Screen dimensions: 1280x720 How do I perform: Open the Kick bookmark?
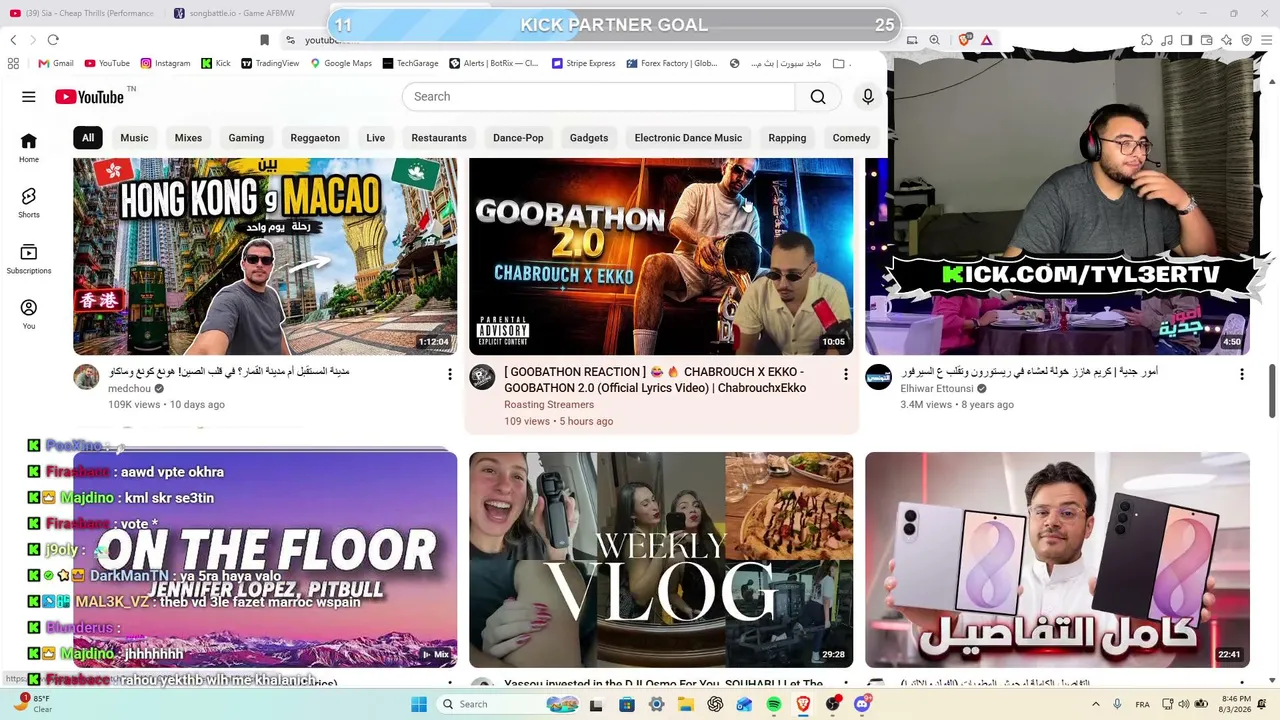coord(216,63)
